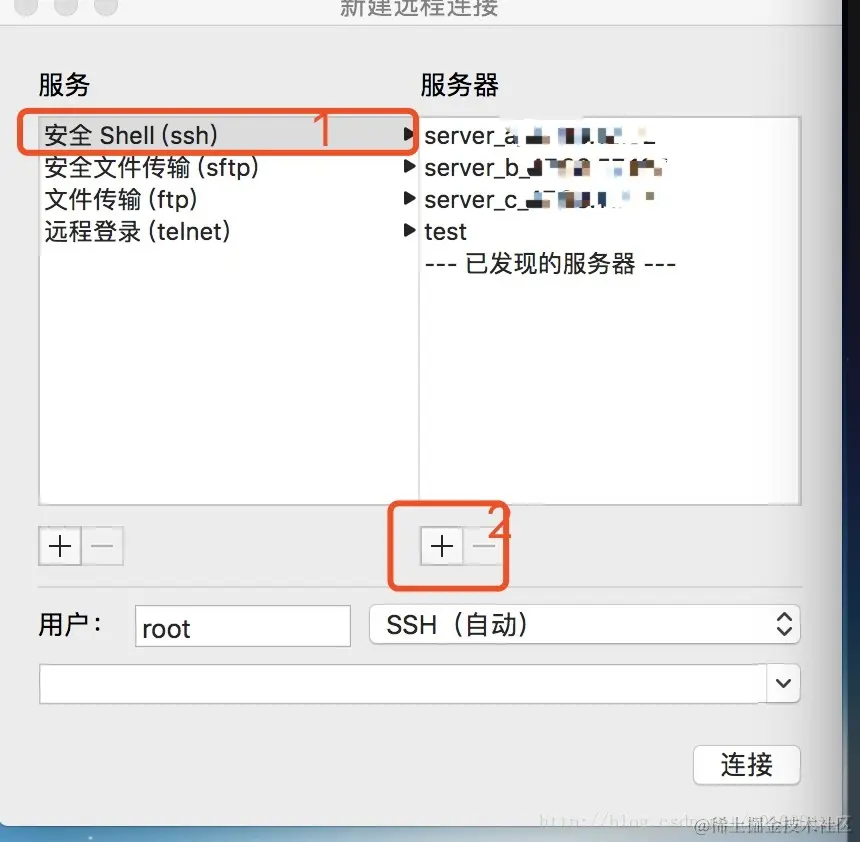Viewport: 860px width, 842px height.
Task: Expand arrow next to ssh service
Action: coord(409,134)
